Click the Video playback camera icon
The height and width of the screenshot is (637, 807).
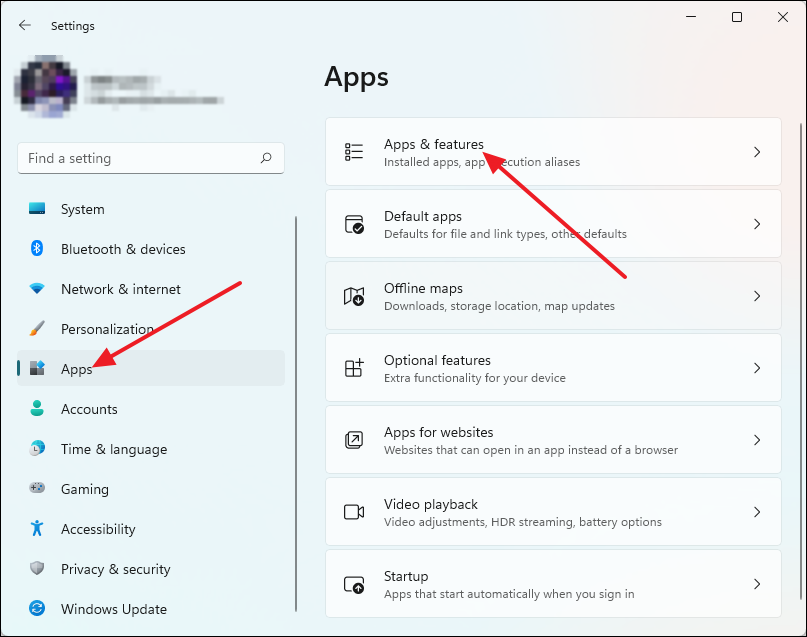pyautogui.click(x=354, y=512)
